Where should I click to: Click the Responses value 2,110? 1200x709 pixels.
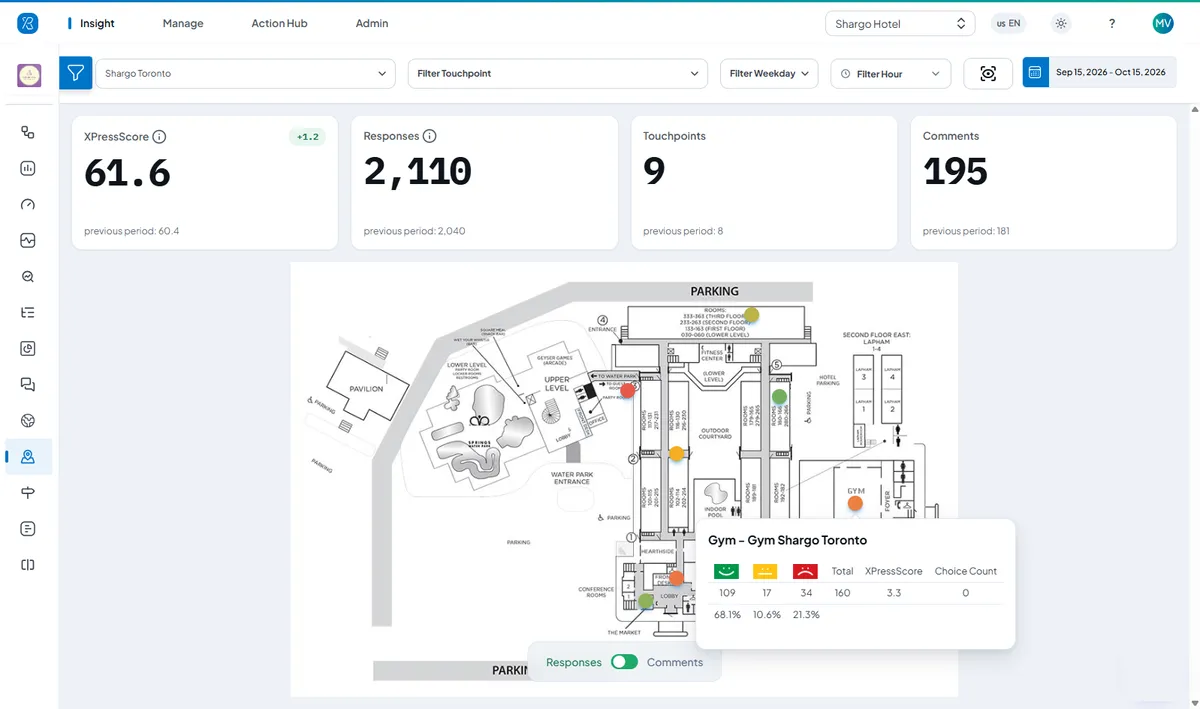(x=418, y=173)
